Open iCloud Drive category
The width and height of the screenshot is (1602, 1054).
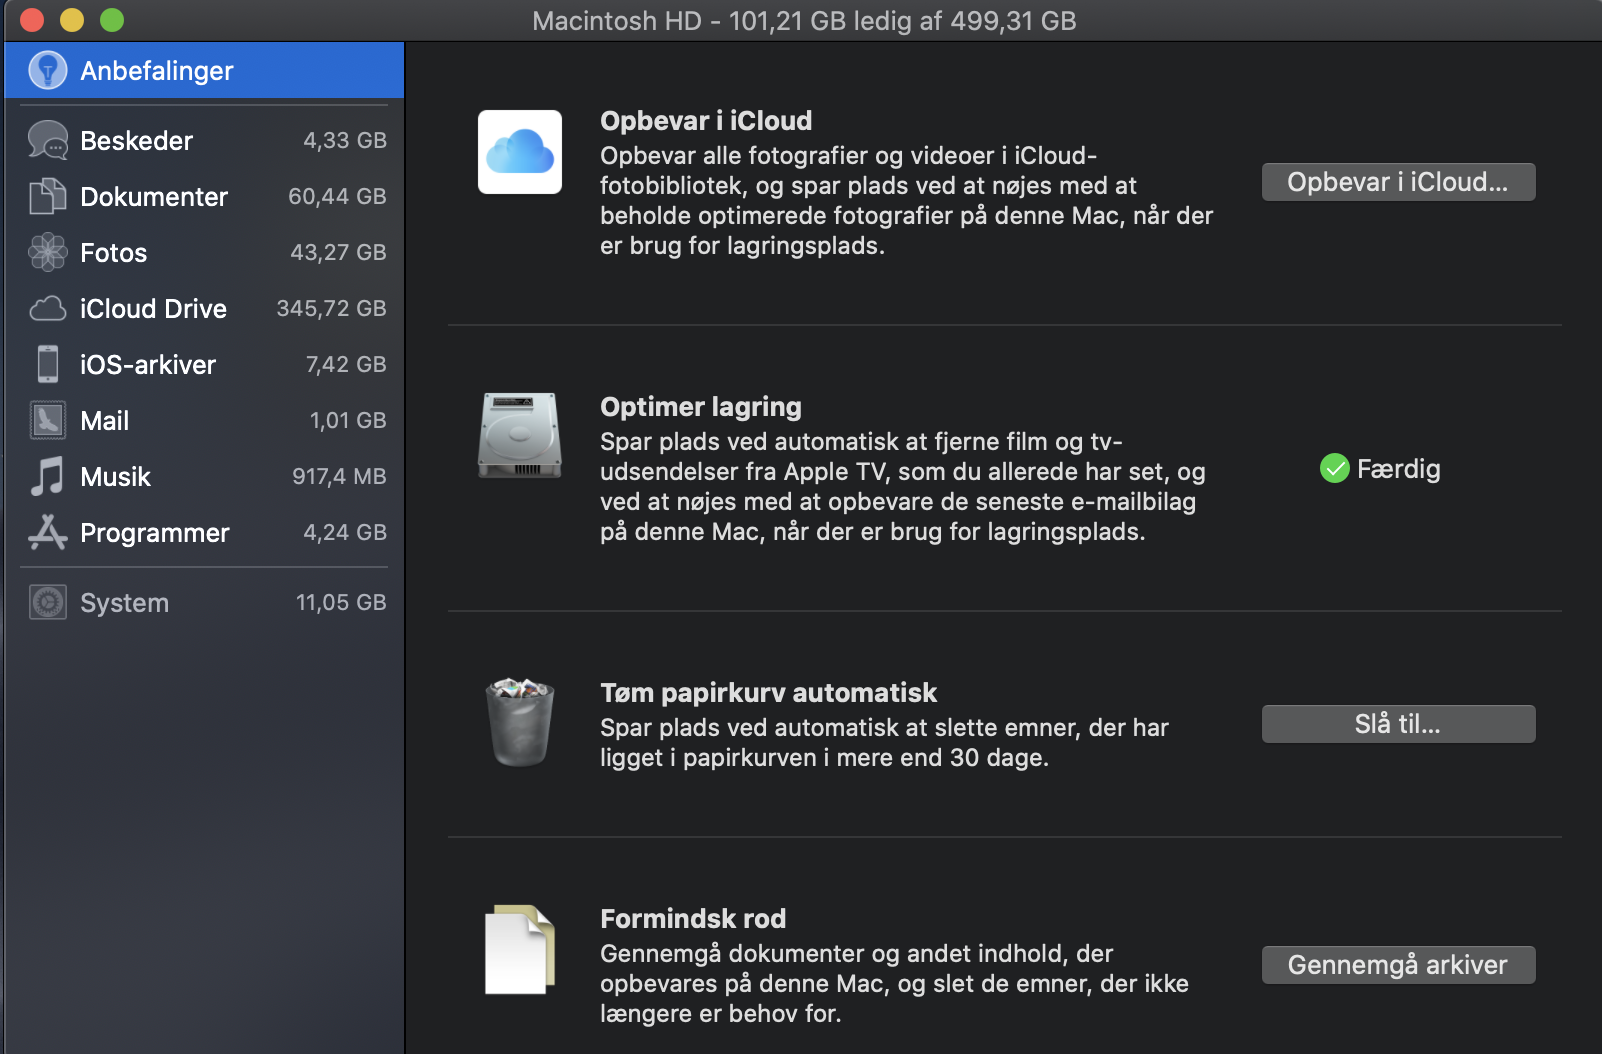(204, 308)
